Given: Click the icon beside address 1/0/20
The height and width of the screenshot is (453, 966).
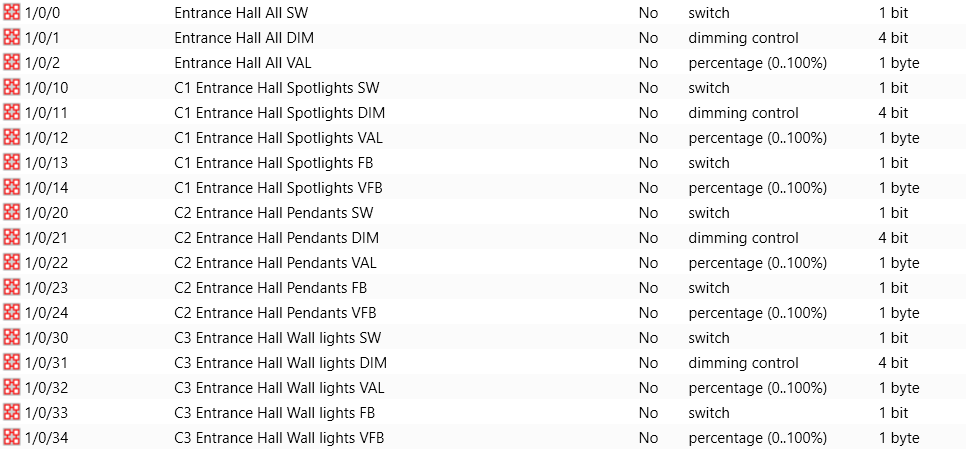Looking at the screenshot, I should coord(11,213).
